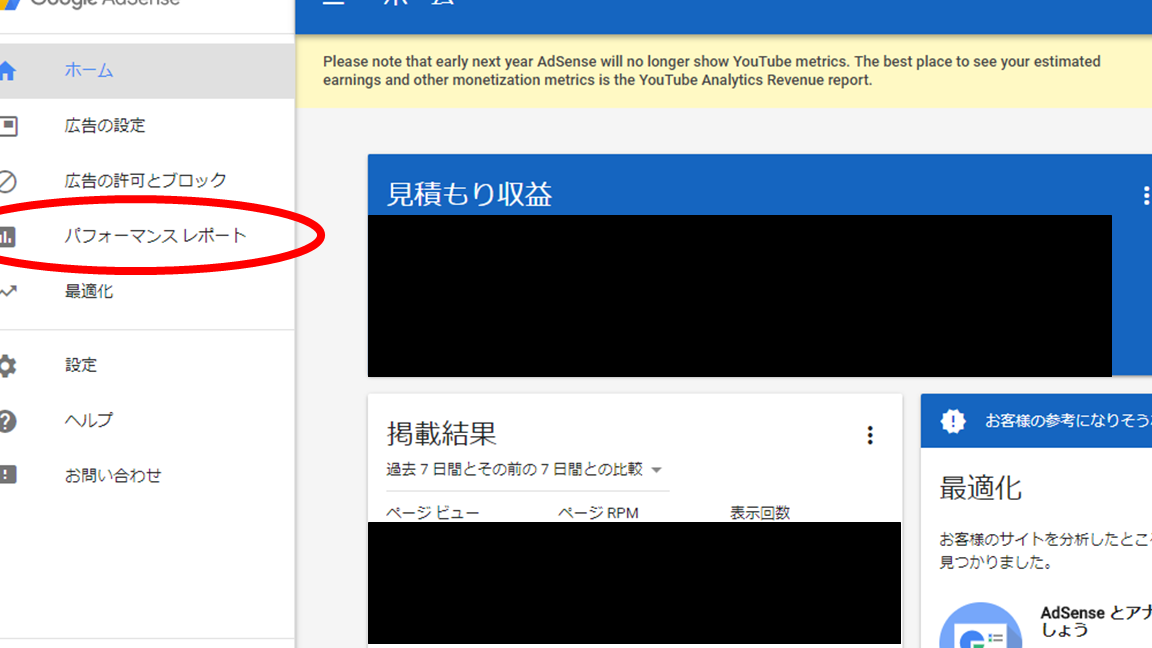Click the お客様の参考になりそう notice header
The image size is (1152, 648).
[x=1068, y=421]
